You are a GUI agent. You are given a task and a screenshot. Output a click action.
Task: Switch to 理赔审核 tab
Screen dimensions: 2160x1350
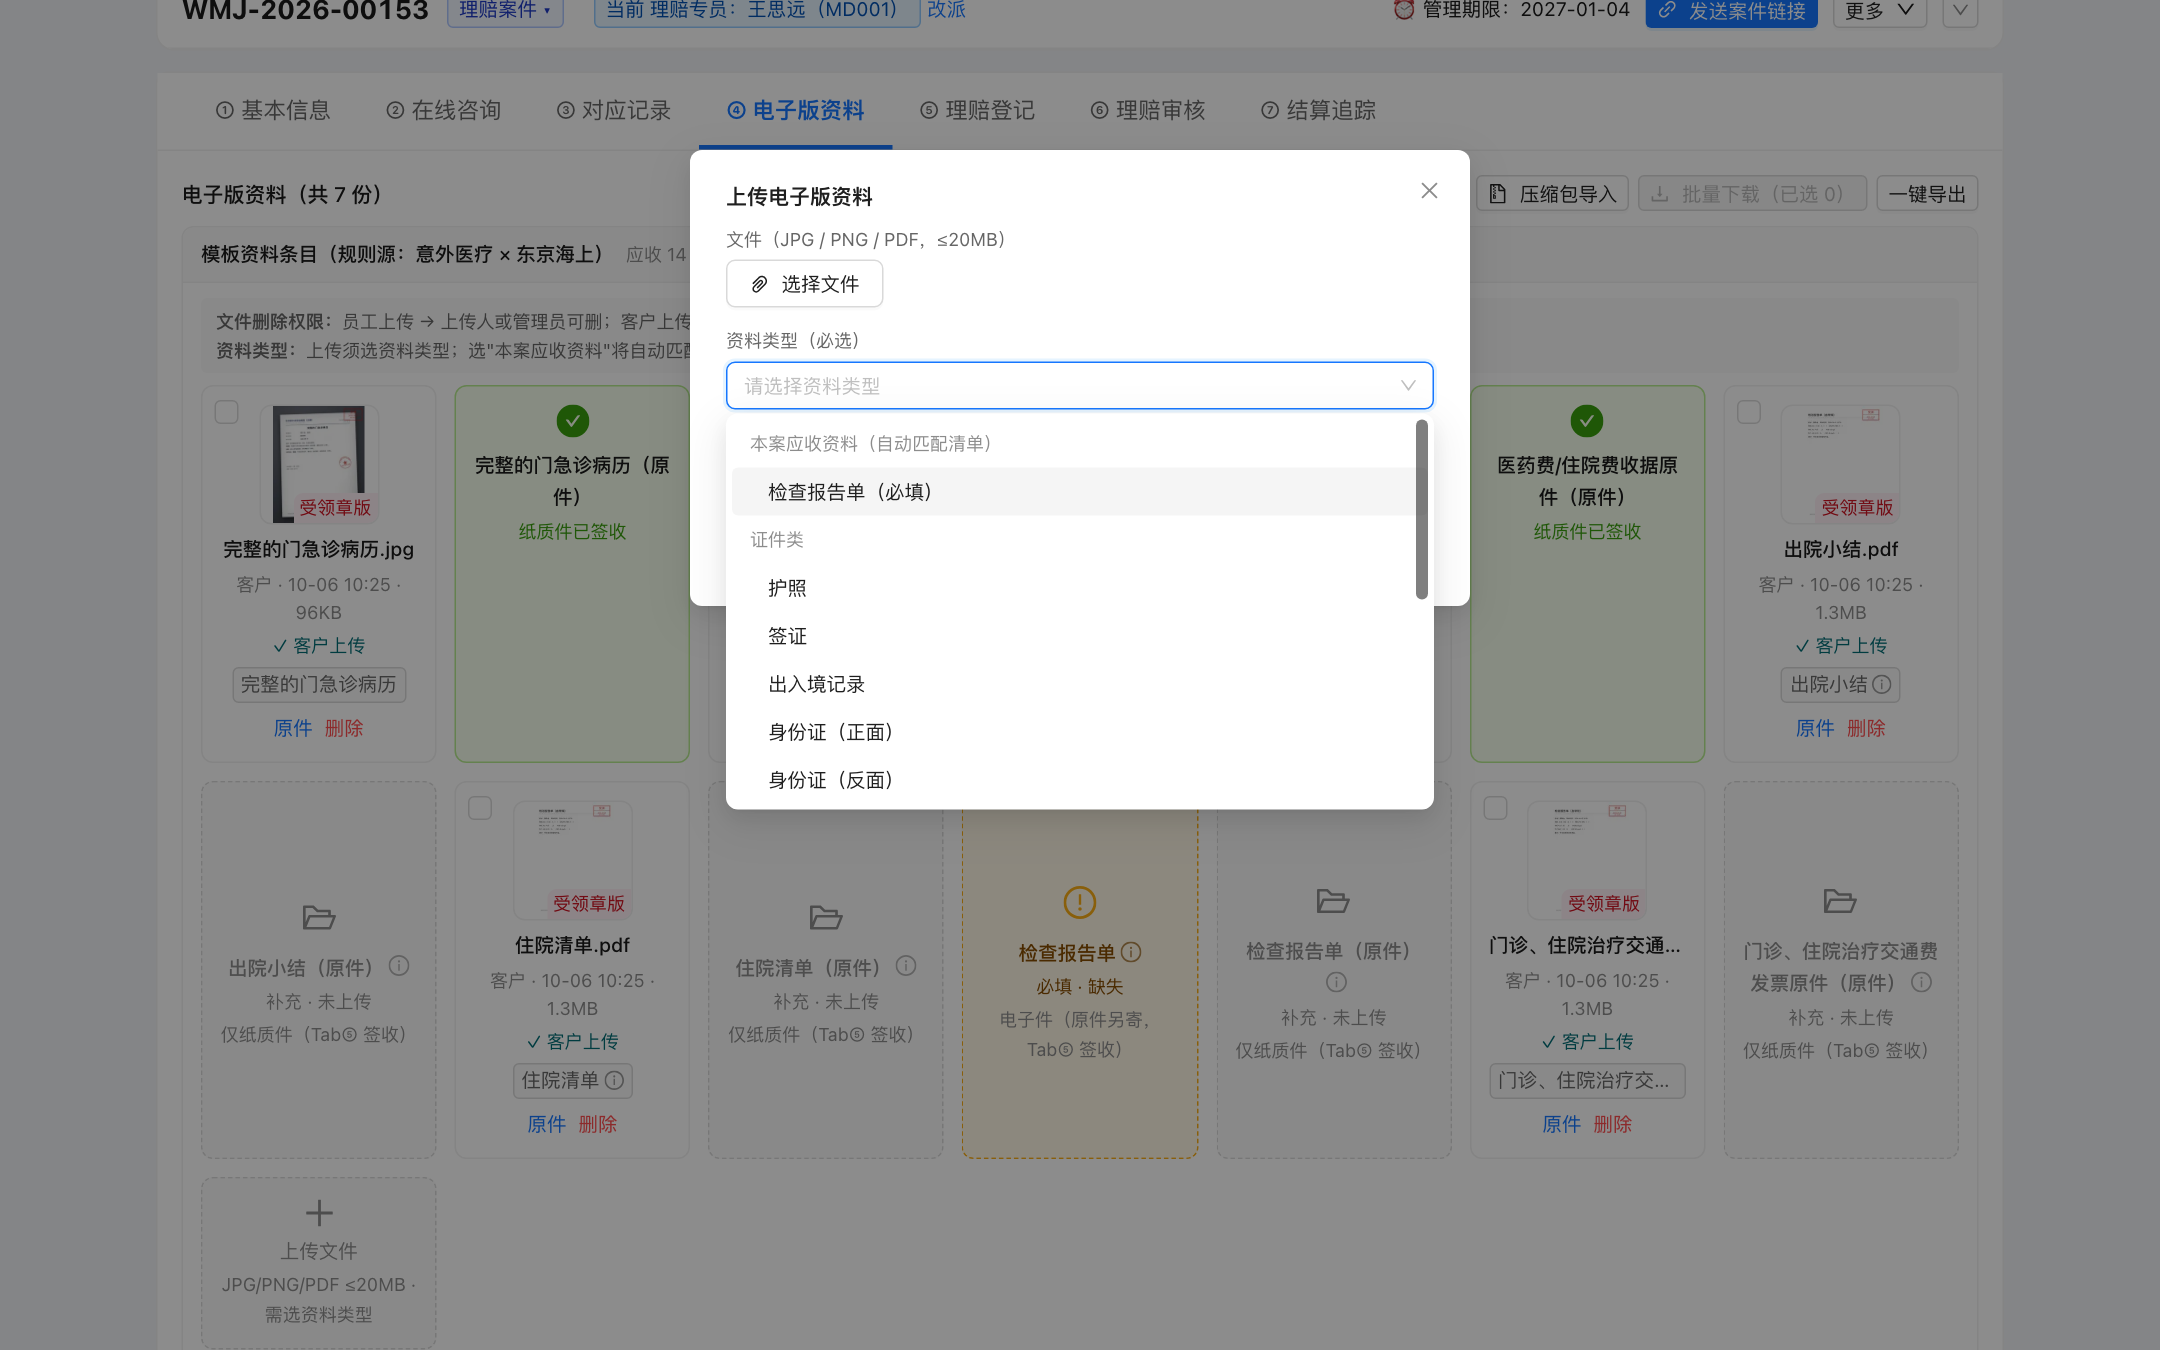1148,110
